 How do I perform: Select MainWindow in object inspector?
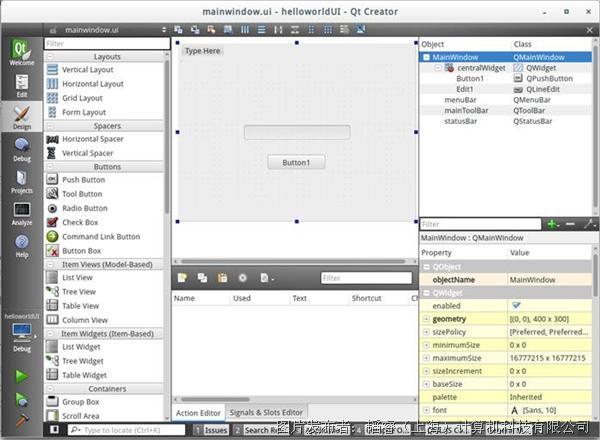(505, 57)
